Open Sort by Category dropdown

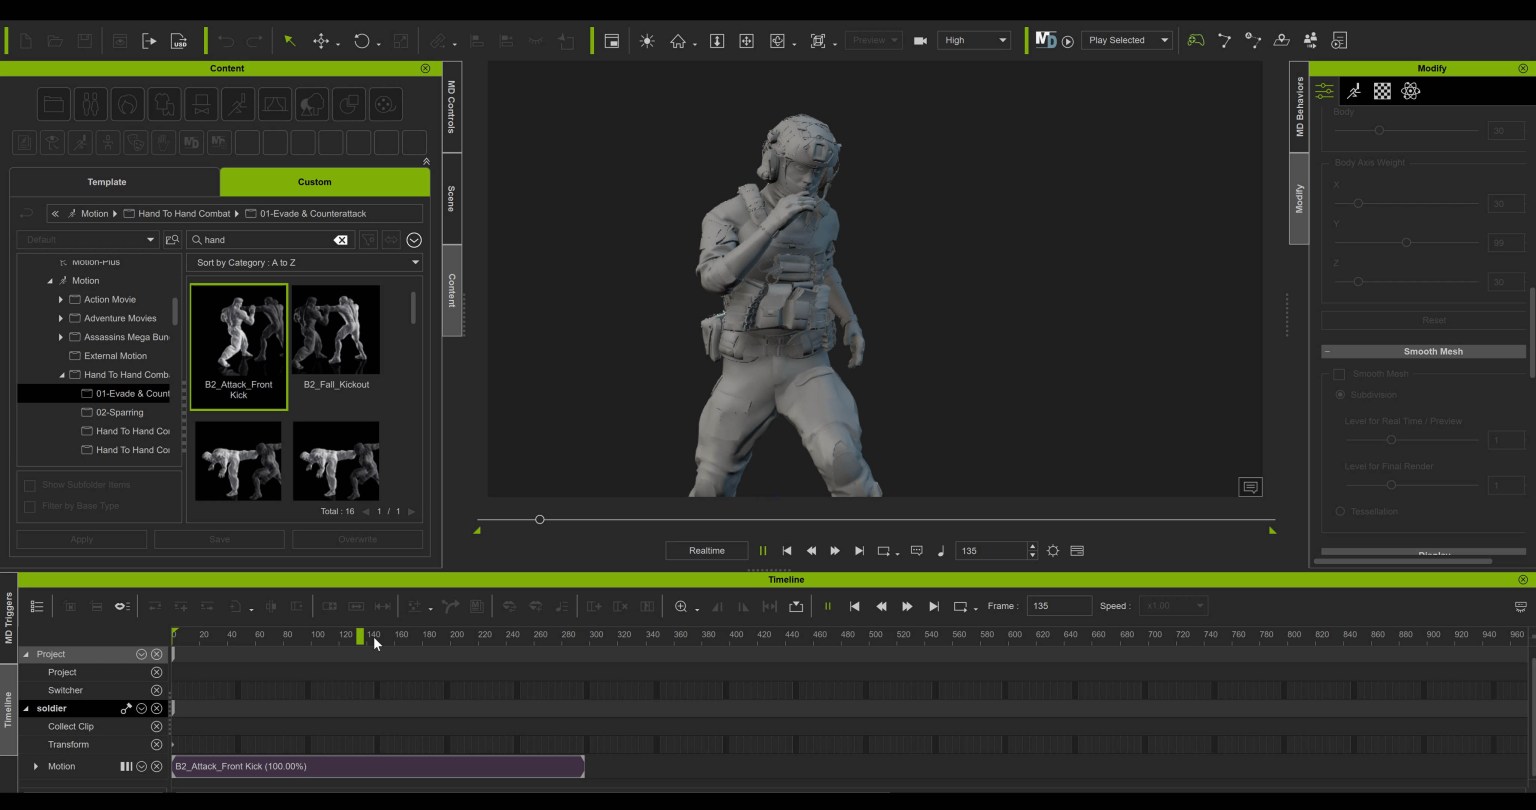coord(304,263)
